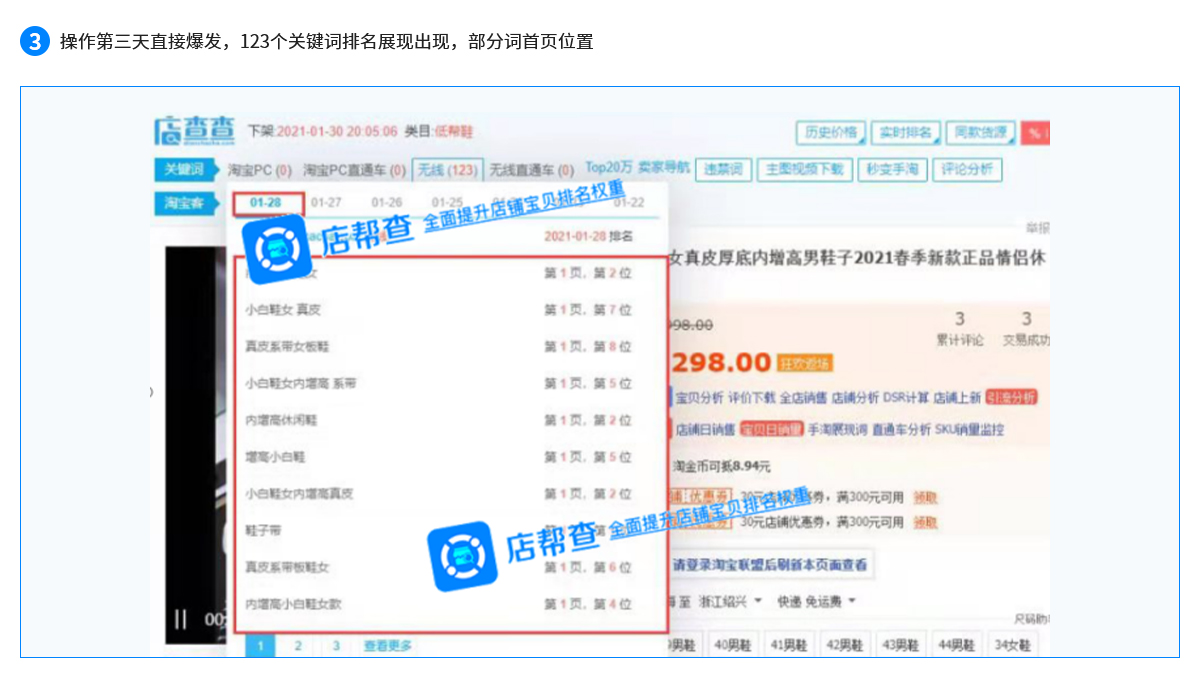Image resolution: width=1200 pixels, height=687 pixels.
Task: Expand the 快递 免运费 shipping dropdown
Action: [817, 601]
